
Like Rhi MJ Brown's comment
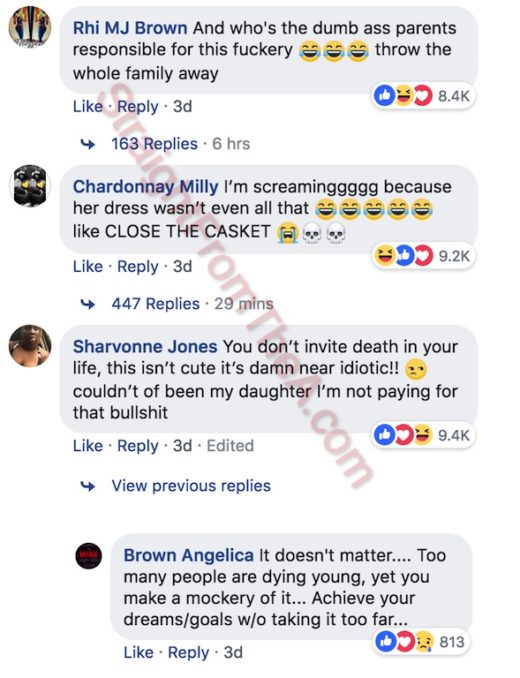88,106
